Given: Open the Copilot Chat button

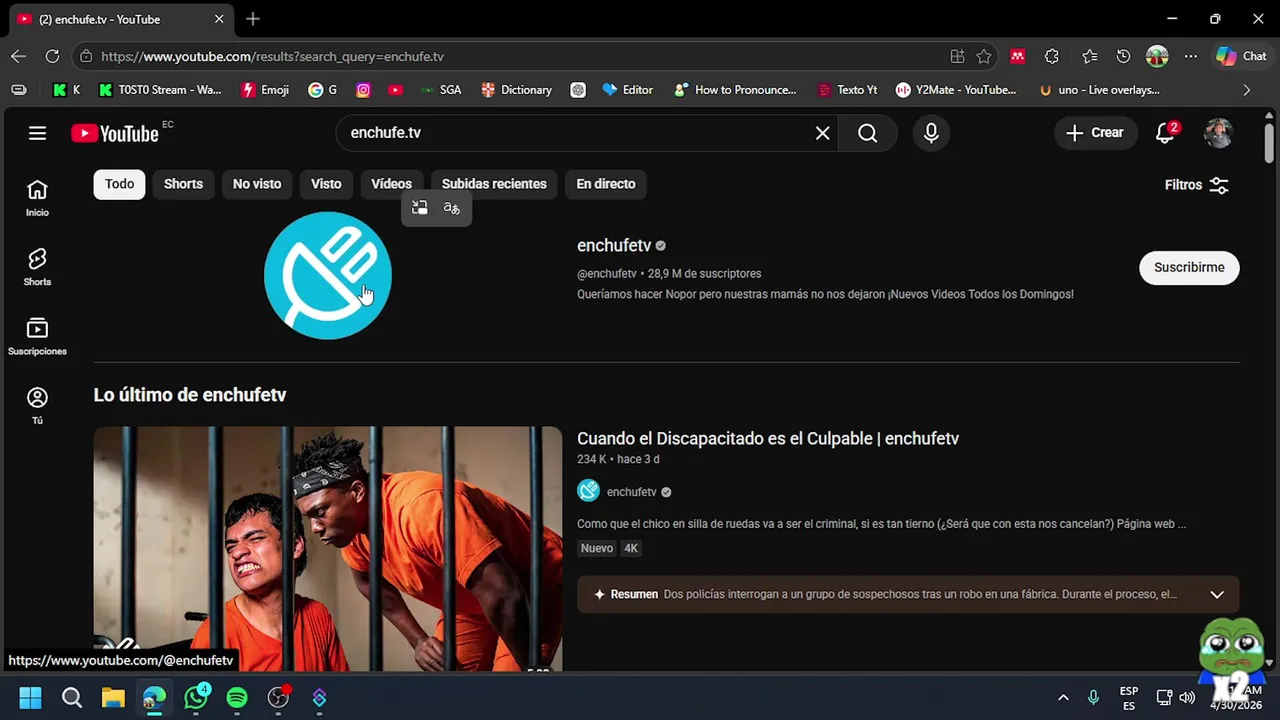Looking at the screenshot, I should tap(1241, 56).
